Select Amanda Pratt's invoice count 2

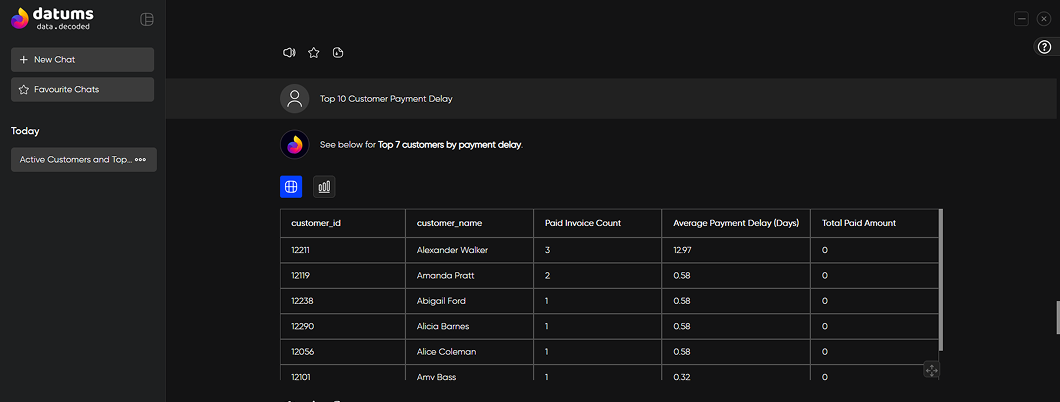tap(598, 276)
